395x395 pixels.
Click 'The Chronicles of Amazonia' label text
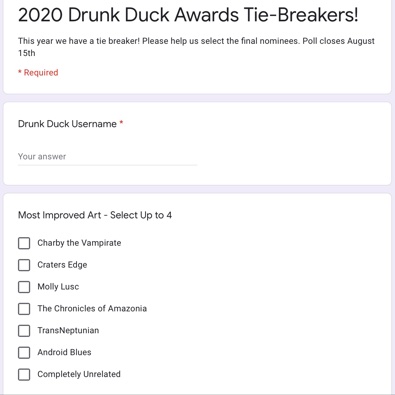(x=92, y=309)
